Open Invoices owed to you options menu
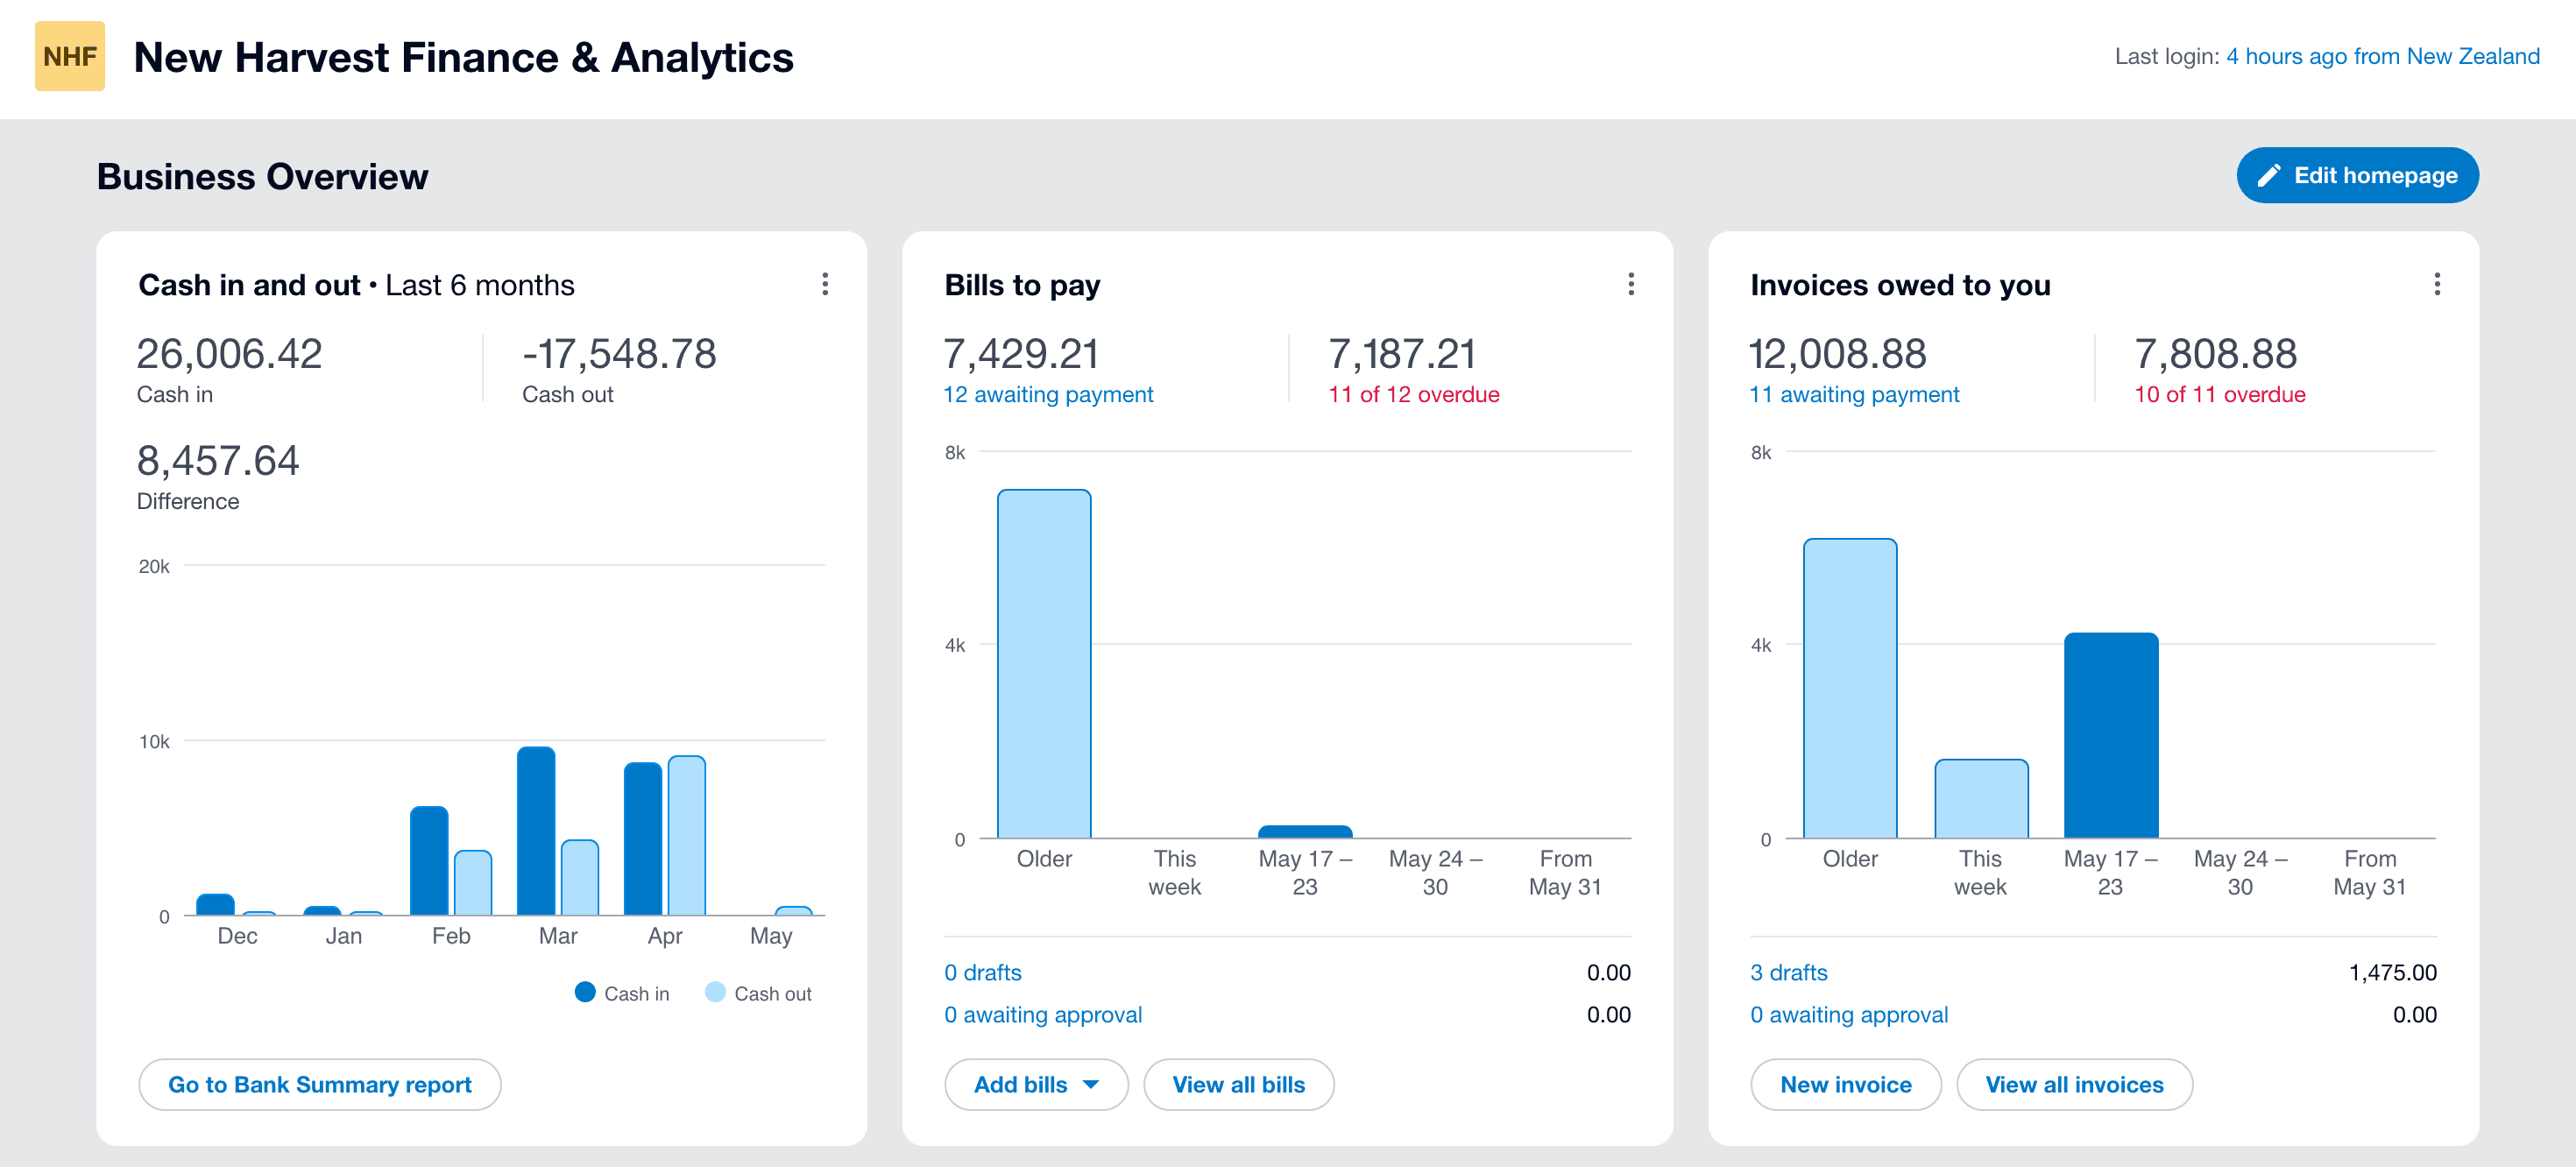2576x1167 pixels. click(2437, 284)
